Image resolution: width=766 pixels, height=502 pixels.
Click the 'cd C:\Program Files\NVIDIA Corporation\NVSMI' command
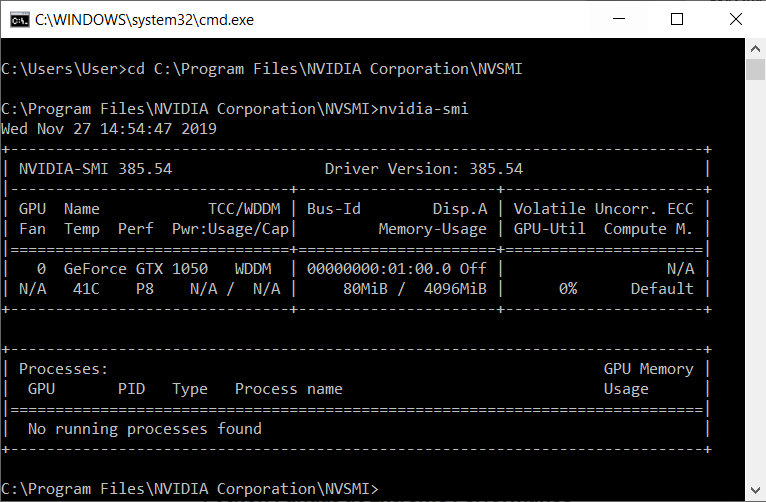pos(325,69)
